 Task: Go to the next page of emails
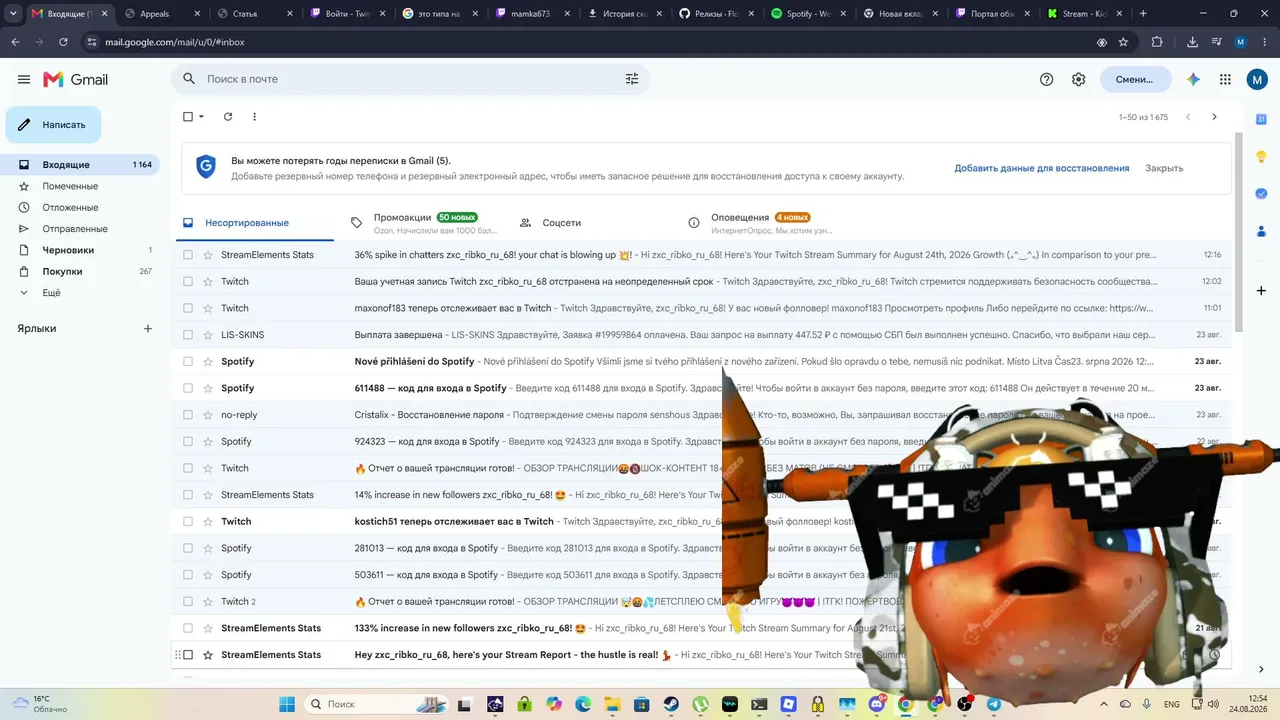tap(1214, 117)
